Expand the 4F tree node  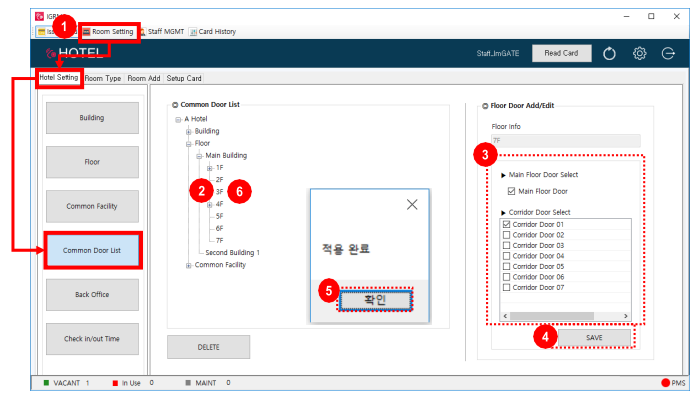pyautogui.click(x=210, y=205)
